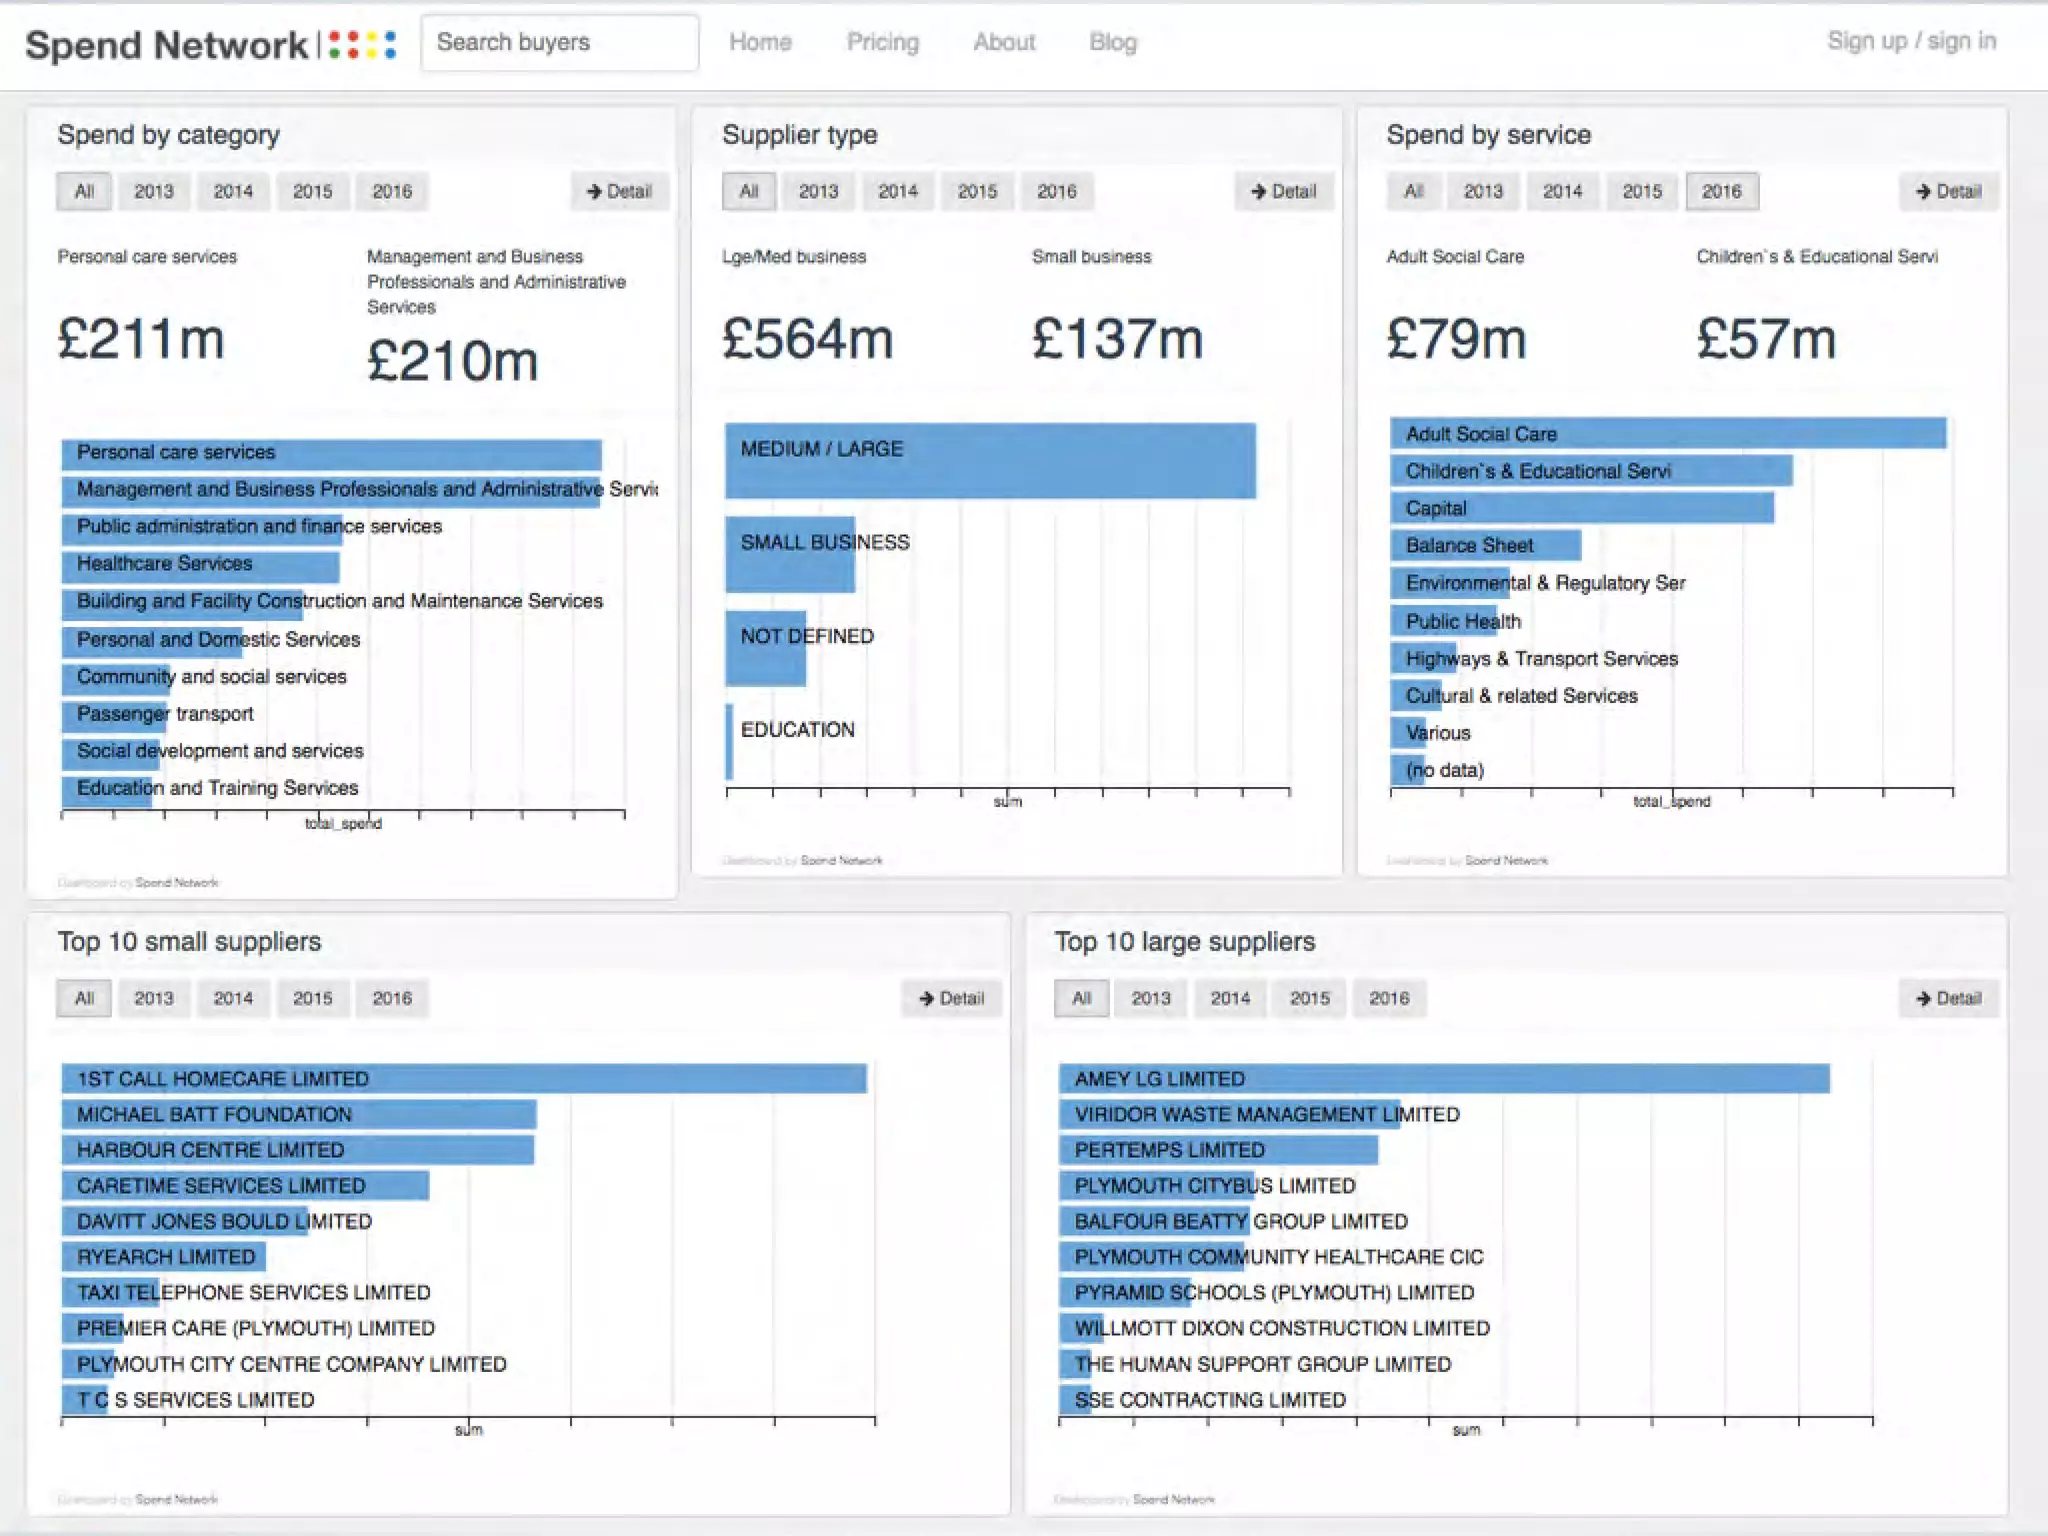The height and width of the screenshot is (1536, 2048).
Task: Click the Search buyers input field
Action: [x=559, y=42]
